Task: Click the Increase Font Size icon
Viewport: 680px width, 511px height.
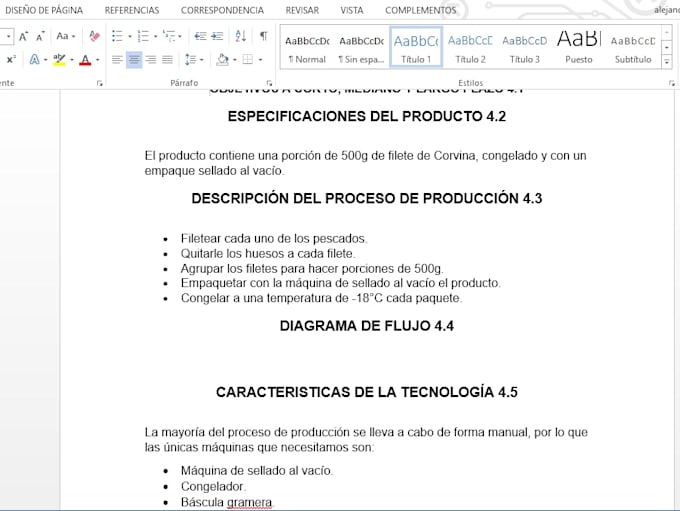Action: [x=23, y=36]
